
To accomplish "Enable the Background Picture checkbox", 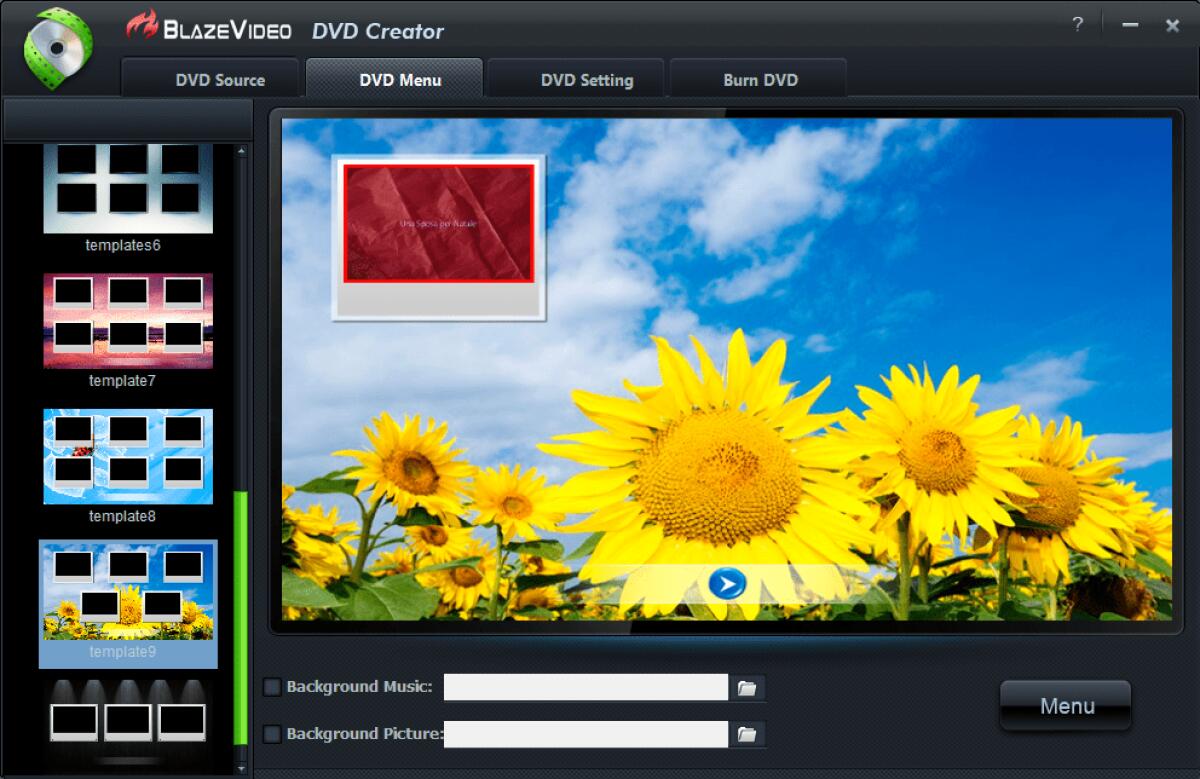I will click(270, 733).
